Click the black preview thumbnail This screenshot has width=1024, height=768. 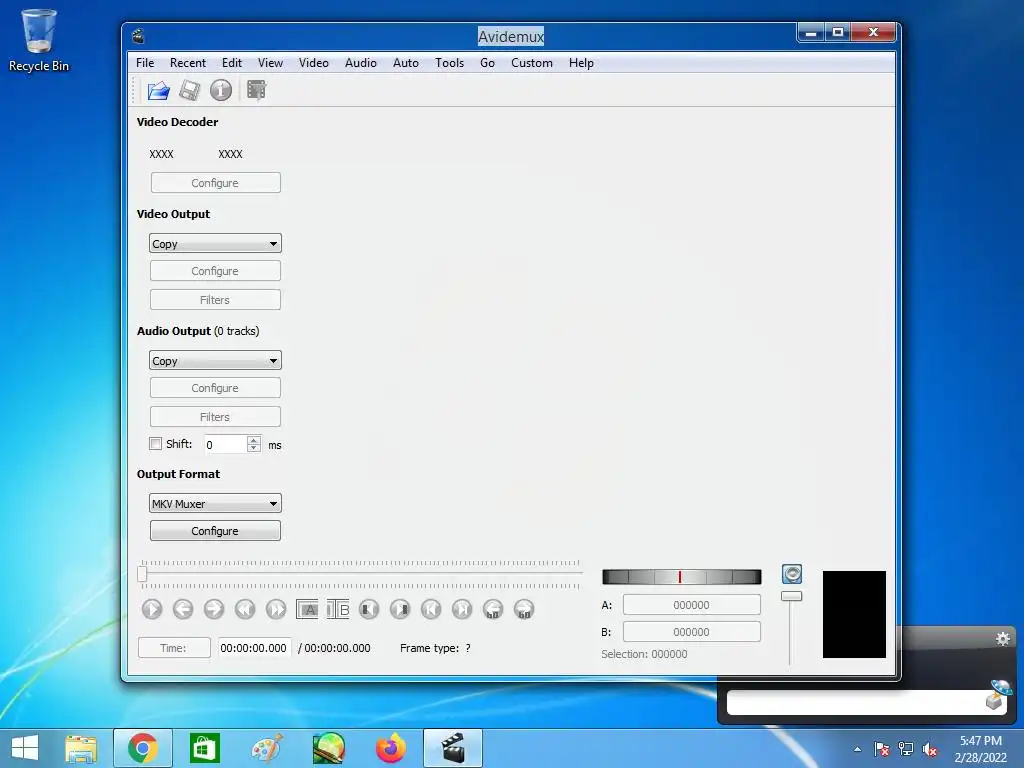click(854, 615)
